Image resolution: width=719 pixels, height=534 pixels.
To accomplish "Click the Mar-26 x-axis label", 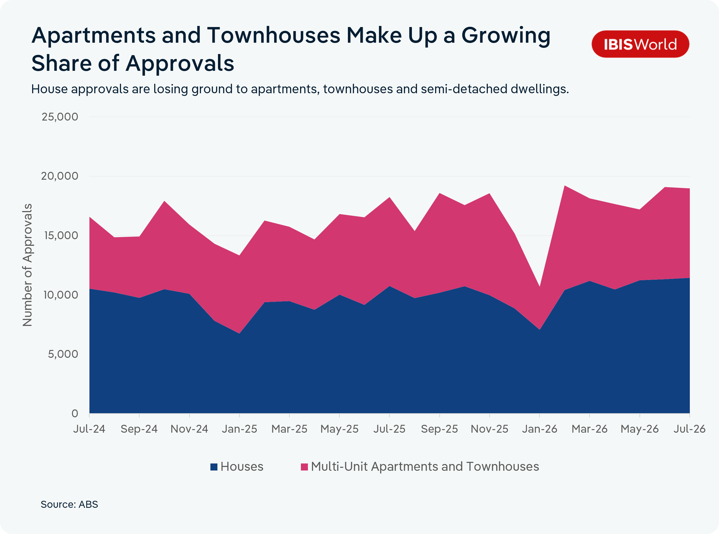I will pos(589,429).
